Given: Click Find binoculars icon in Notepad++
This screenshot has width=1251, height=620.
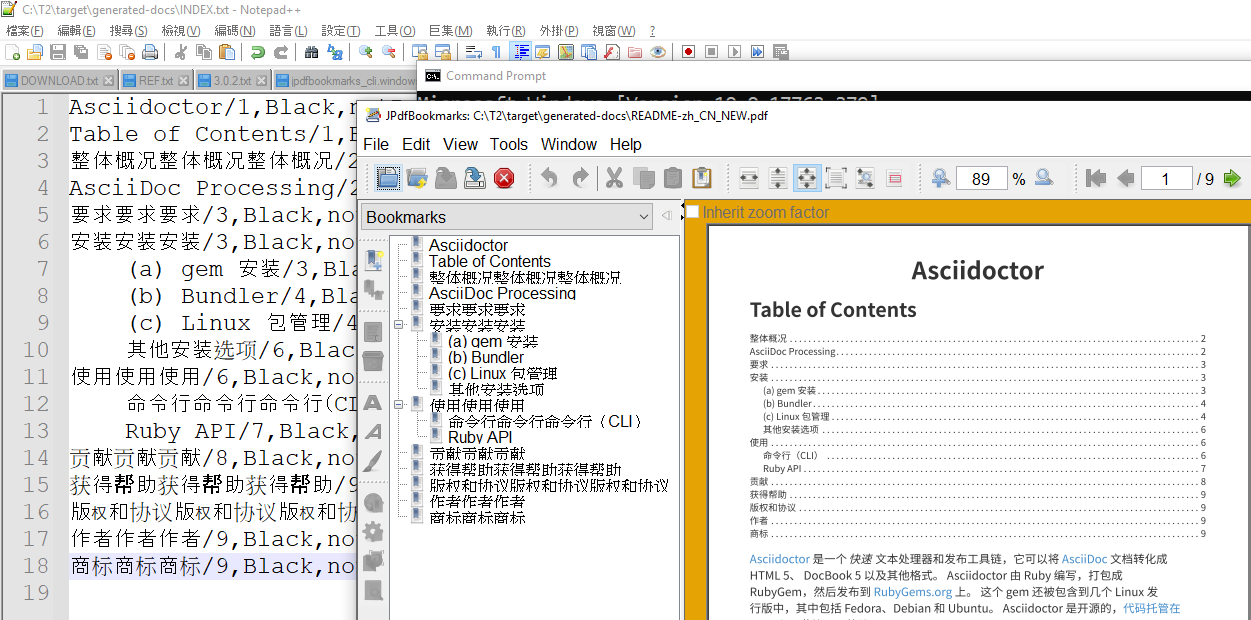Looking at the screenshot, I should click(x=311, y=52).
